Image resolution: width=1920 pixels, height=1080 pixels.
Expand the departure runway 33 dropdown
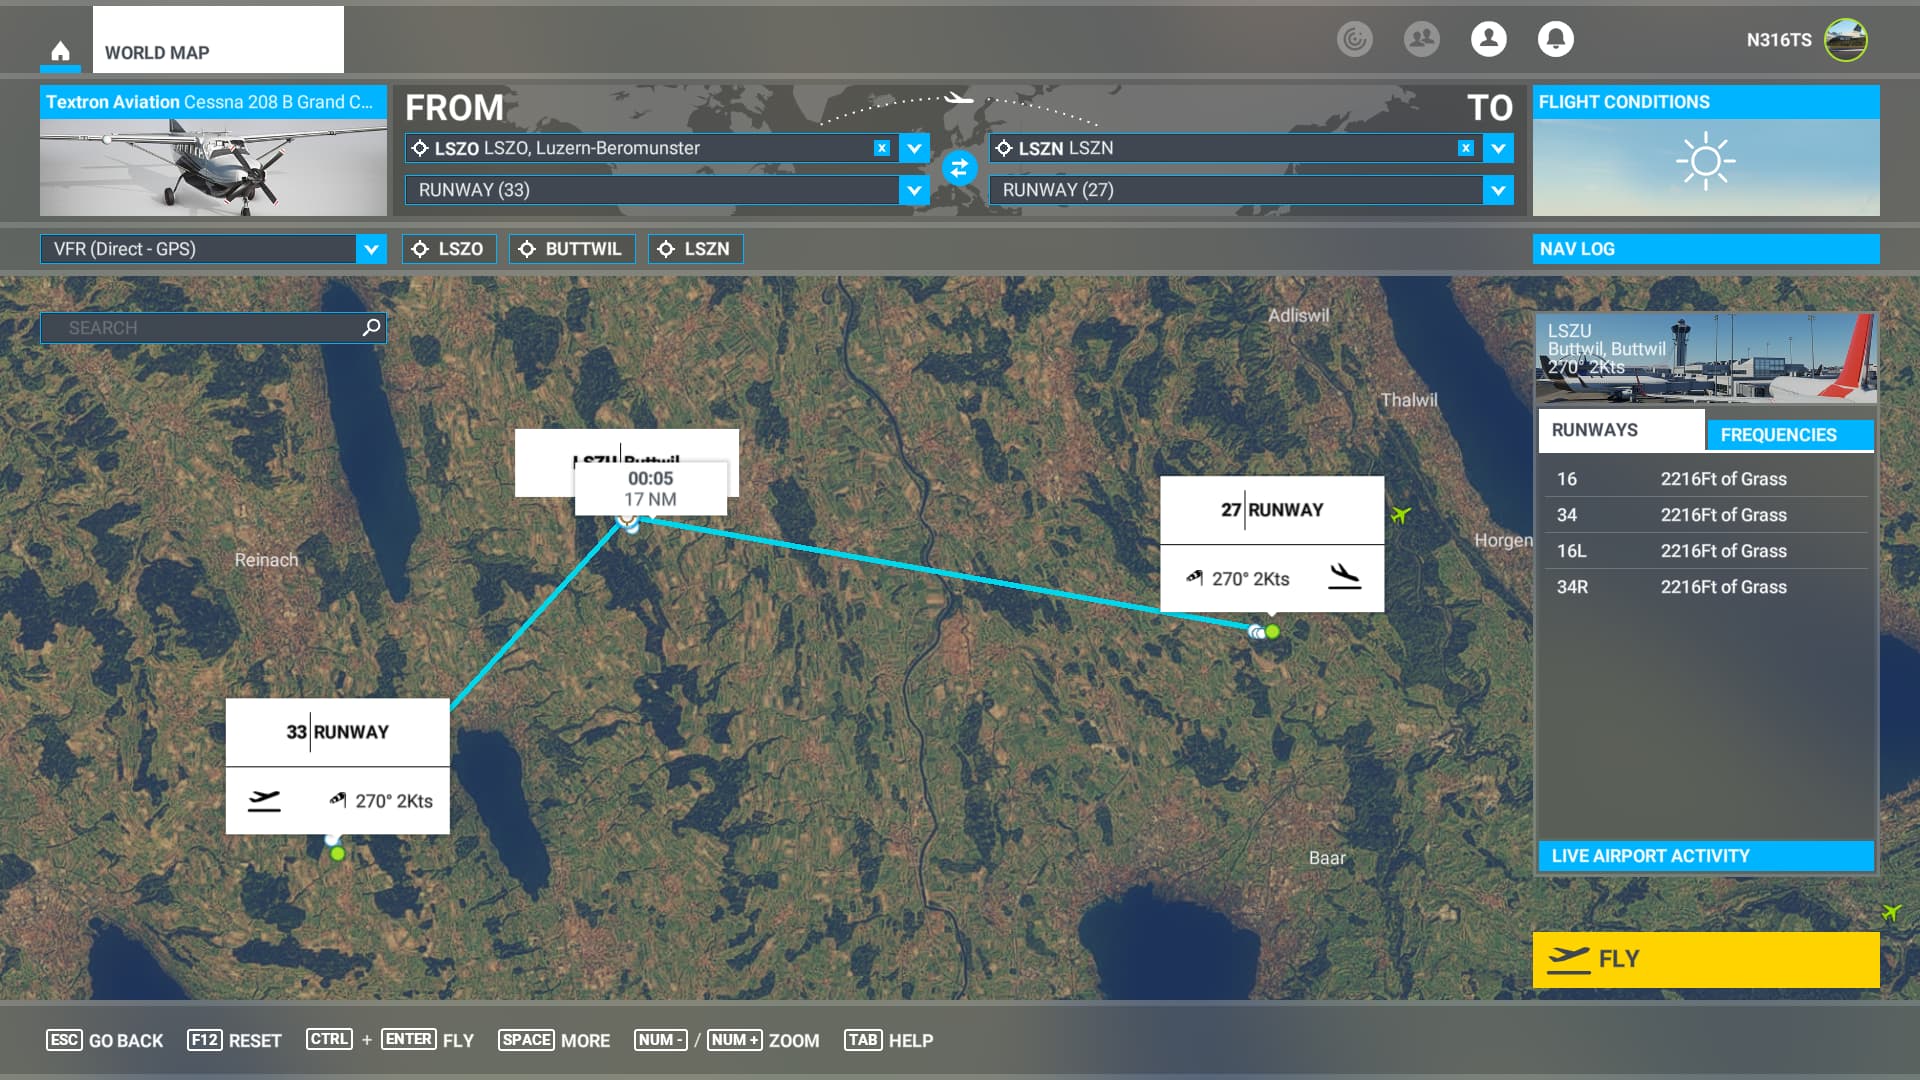pyautogui.click(x=914, y=190)
